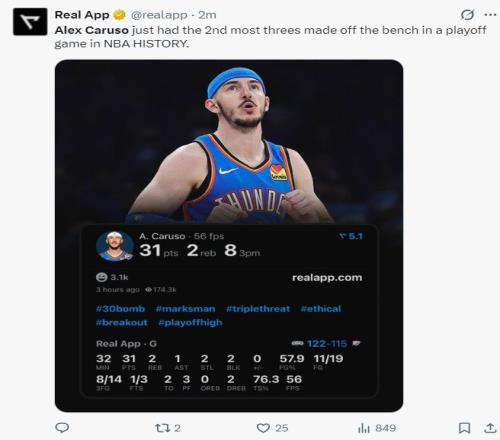The width and height of the screenshot is (500, 440).
Task: Open the Real App profile avatar
Action: pyautogui.click(x=30, y=22)
